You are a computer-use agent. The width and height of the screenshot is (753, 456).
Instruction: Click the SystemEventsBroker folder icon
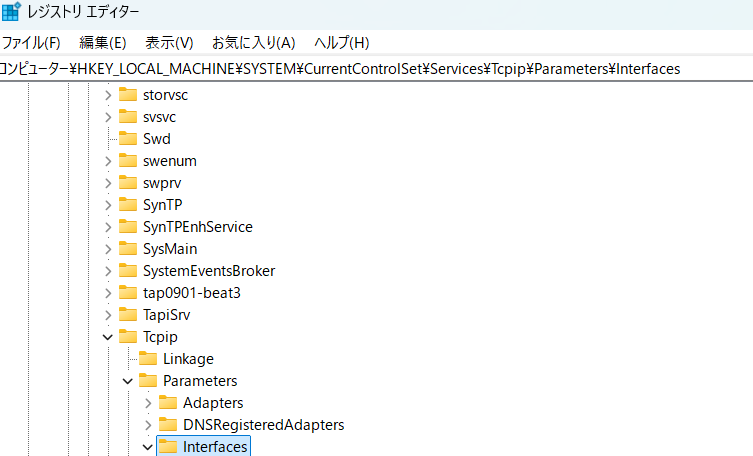128,270
